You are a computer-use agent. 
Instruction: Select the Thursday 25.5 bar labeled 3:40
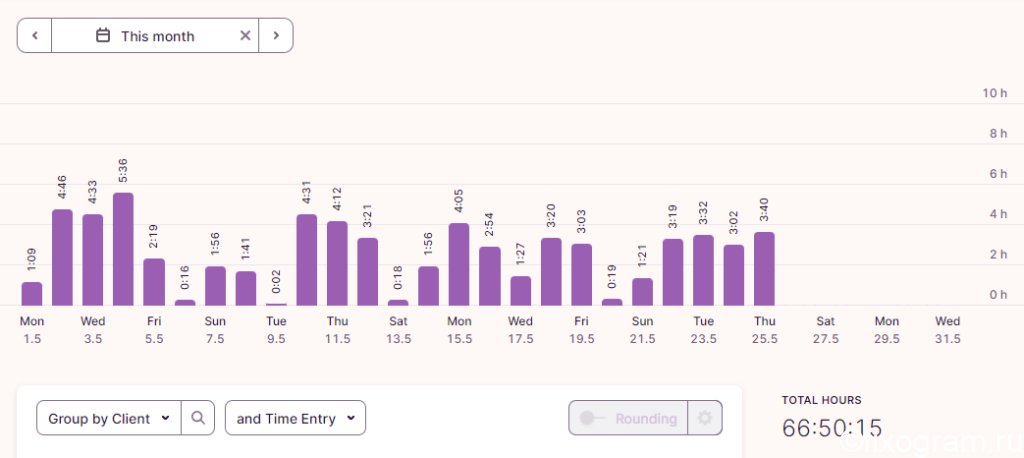tap(764, 269)
